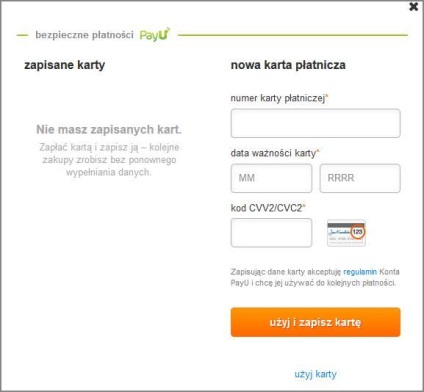Click the nowa karta płatnicza heading
The image size is (424, 392).
tap(288, 65)
